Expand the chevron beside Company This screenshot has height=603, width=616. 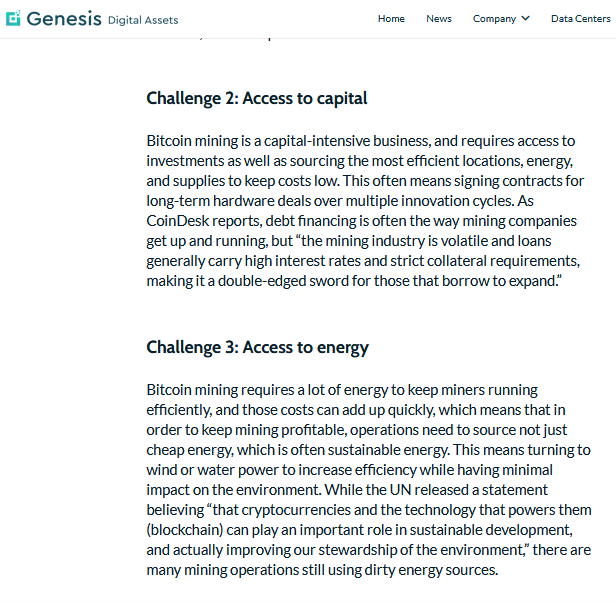[x=525, y=18]
